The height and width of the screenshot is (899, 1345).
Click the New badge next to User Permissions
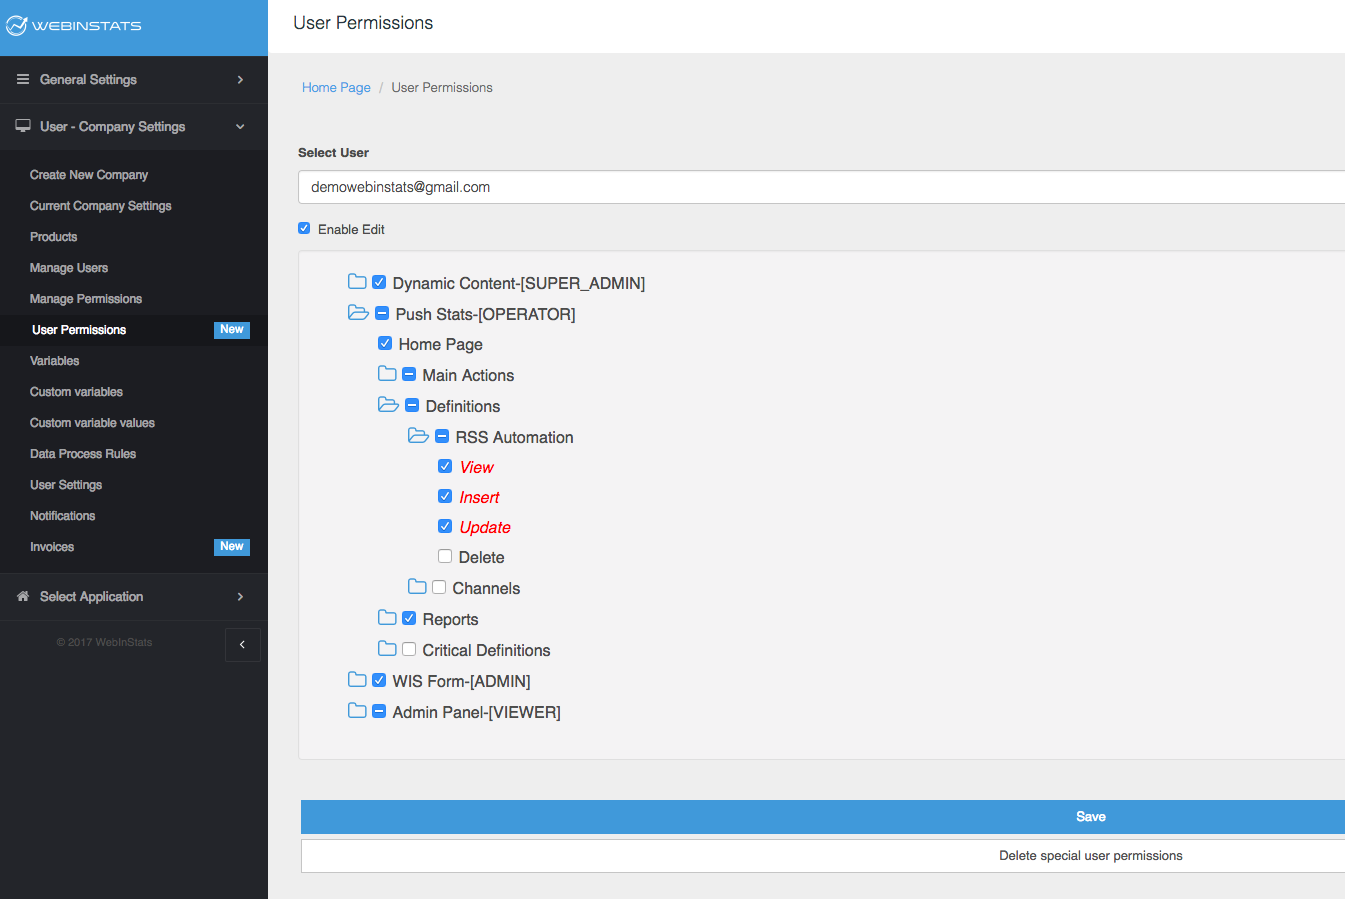(x=232, y=330)
